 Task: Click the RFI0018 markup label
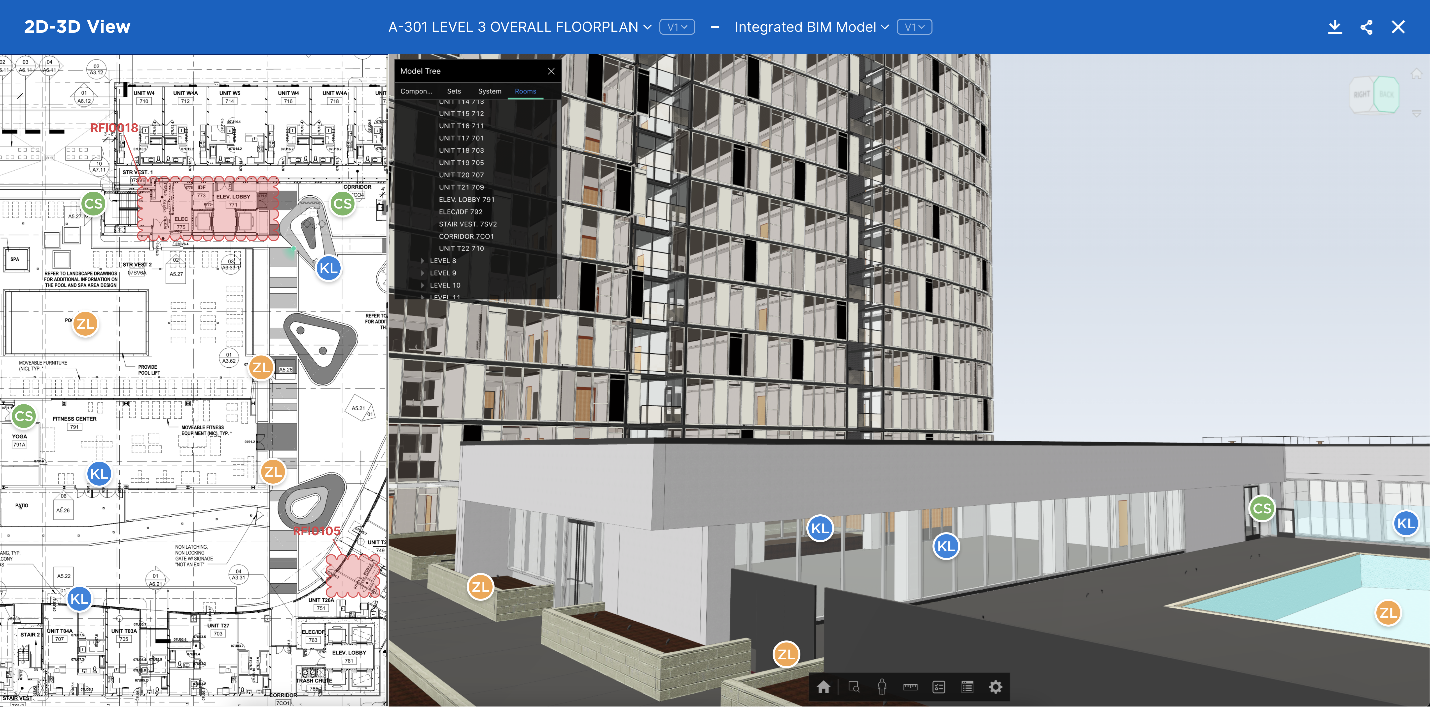click(x=113, y=128)
